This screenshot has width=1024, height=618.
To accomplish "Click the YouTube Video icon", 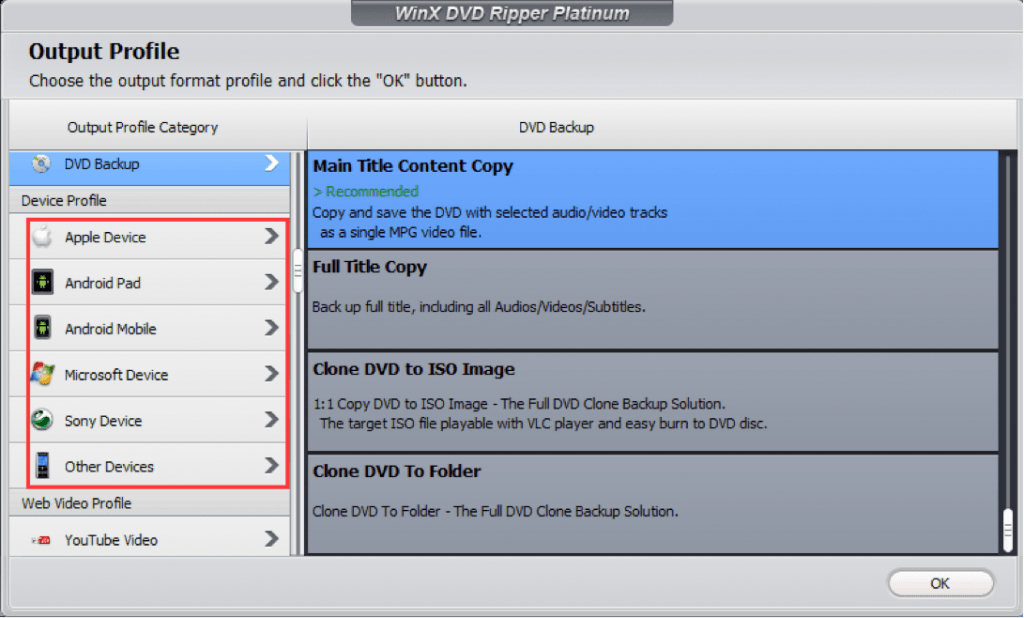I will [41, 540].
